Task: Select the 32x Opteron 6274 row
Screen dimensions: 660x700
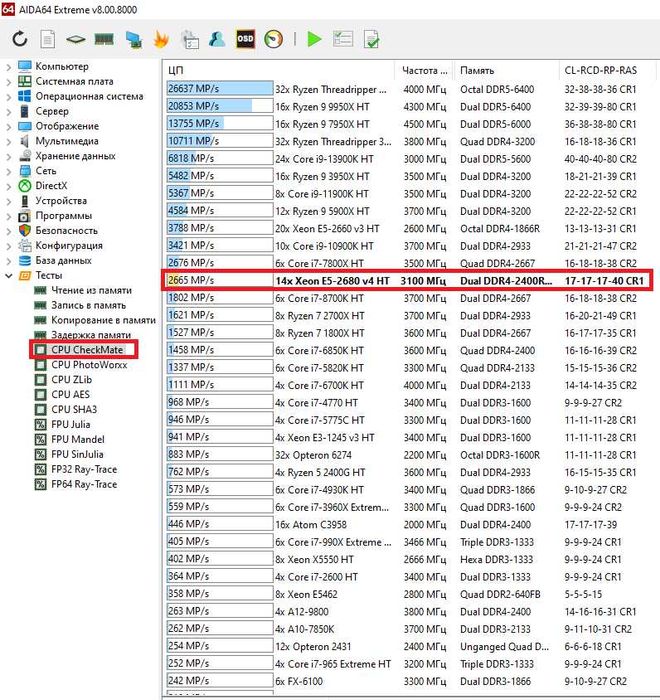Action: (407, 455)
